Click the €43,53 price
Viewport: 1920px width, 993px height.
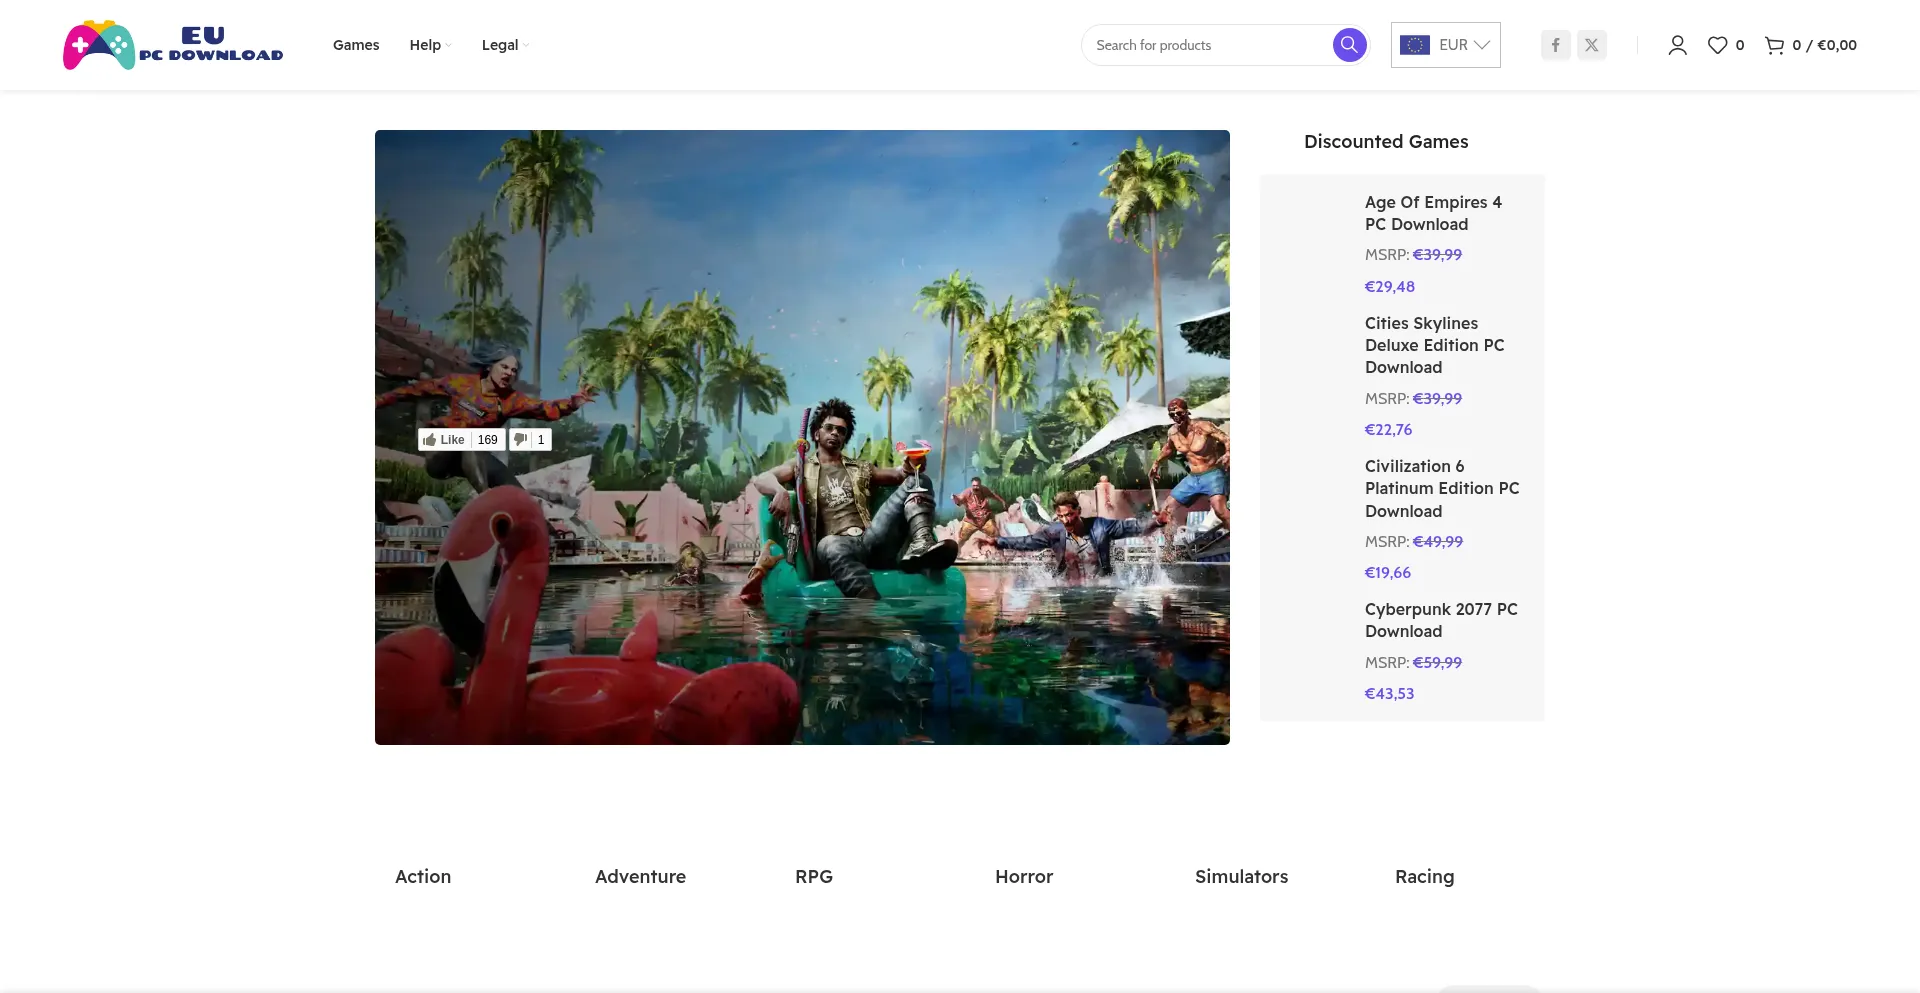coord(1390,693)
